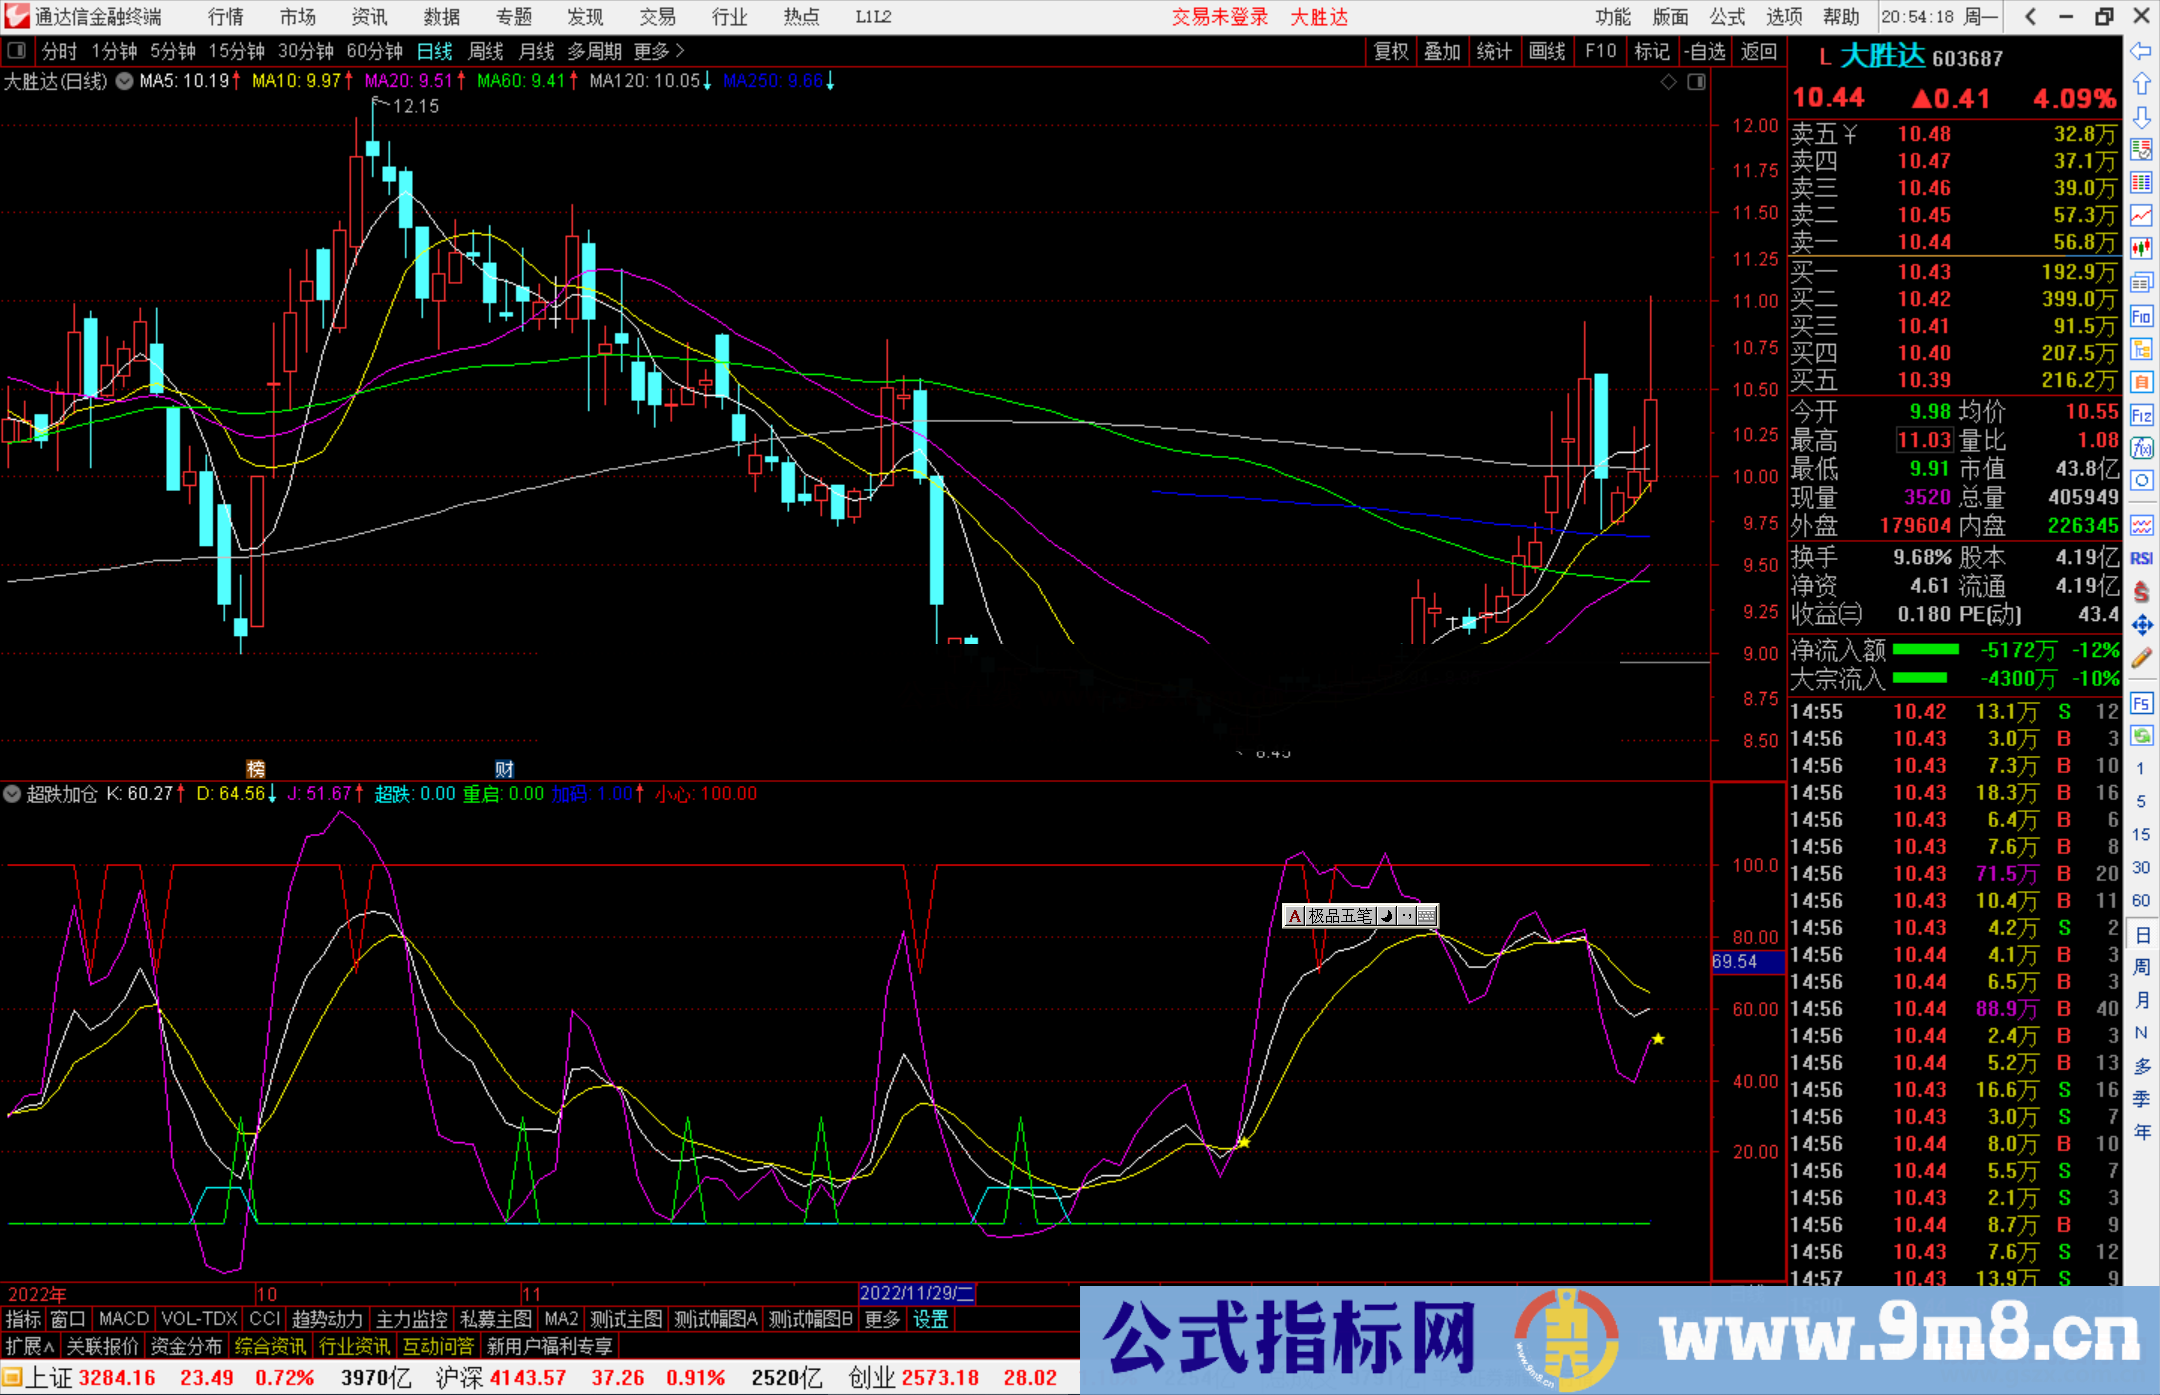Viewport: 2160px width, 1395px height.
Task: Toggle 复权 price adjustment
Action: coord(1391,51)
